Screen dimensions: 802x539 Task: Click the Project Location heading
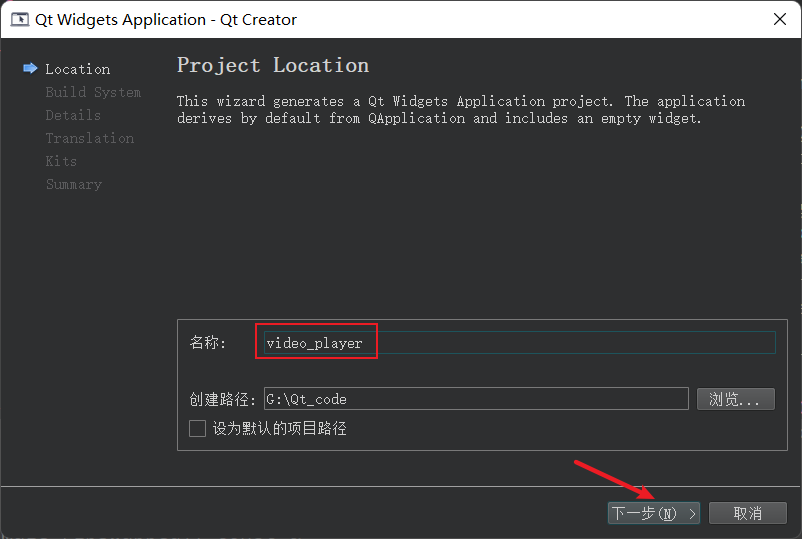click(x=273, y=65)
